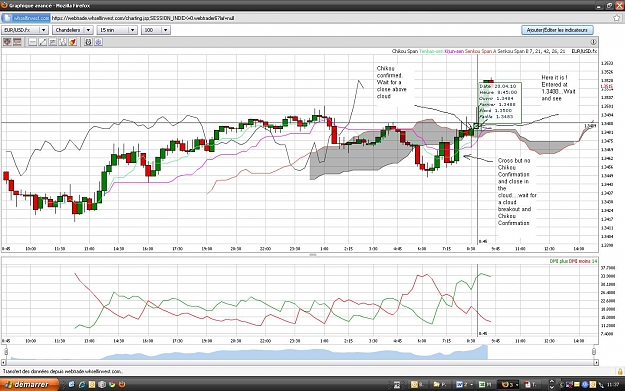
Task: Click the right range slider handle
Action: click(x=594, y=351)
